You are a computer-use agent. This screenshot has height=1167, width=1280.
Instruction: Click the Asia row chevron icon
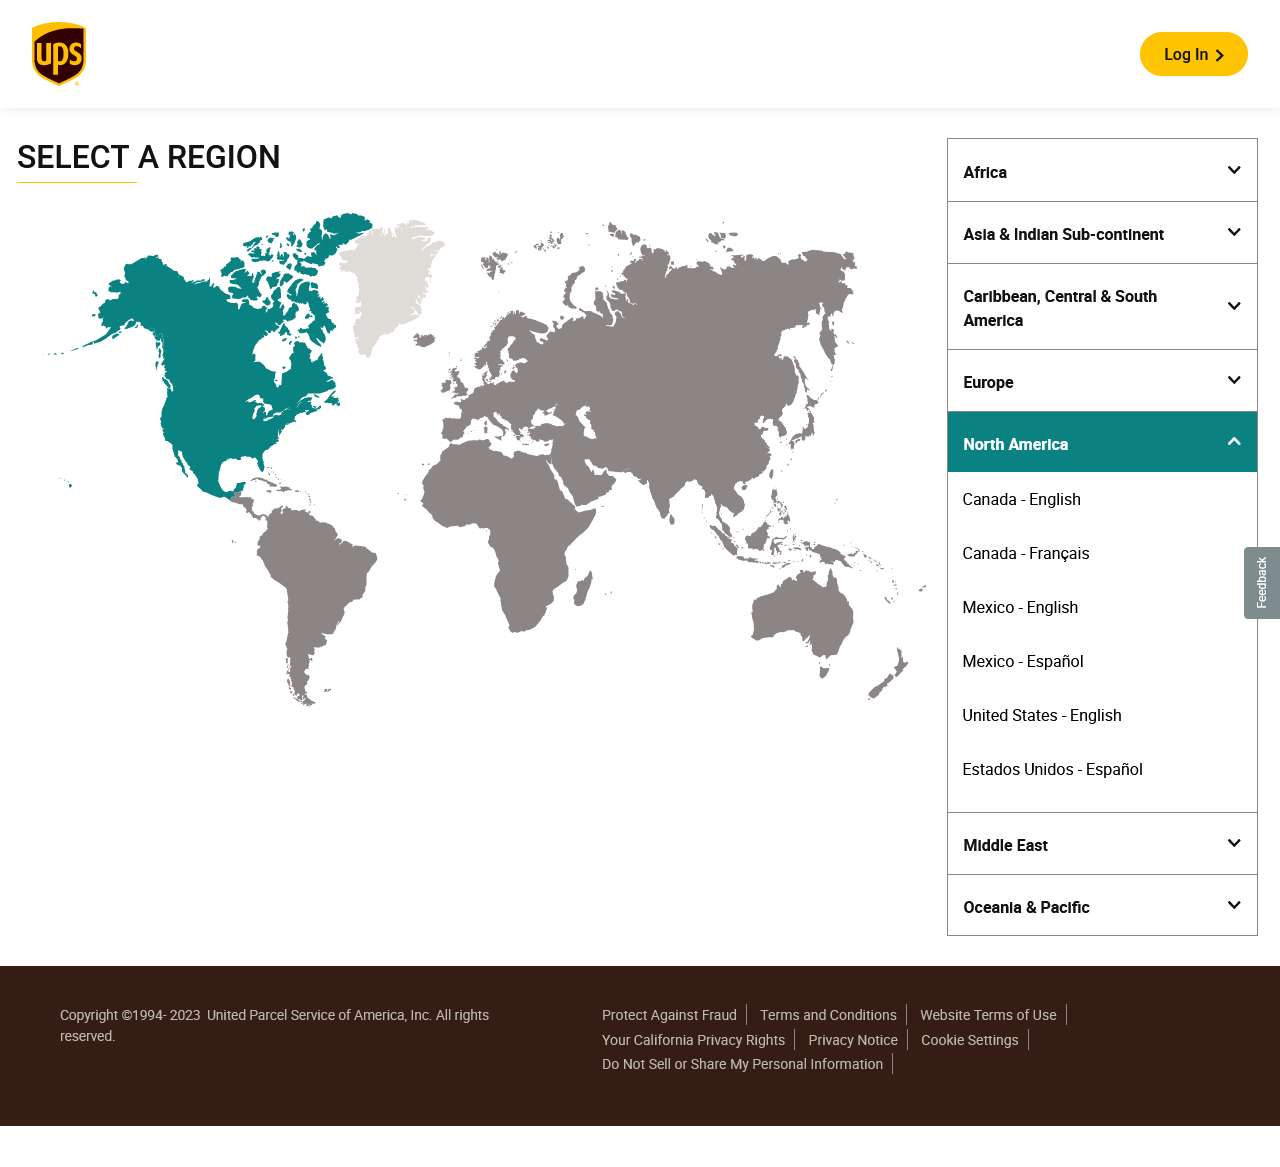tap(1234, 232)
